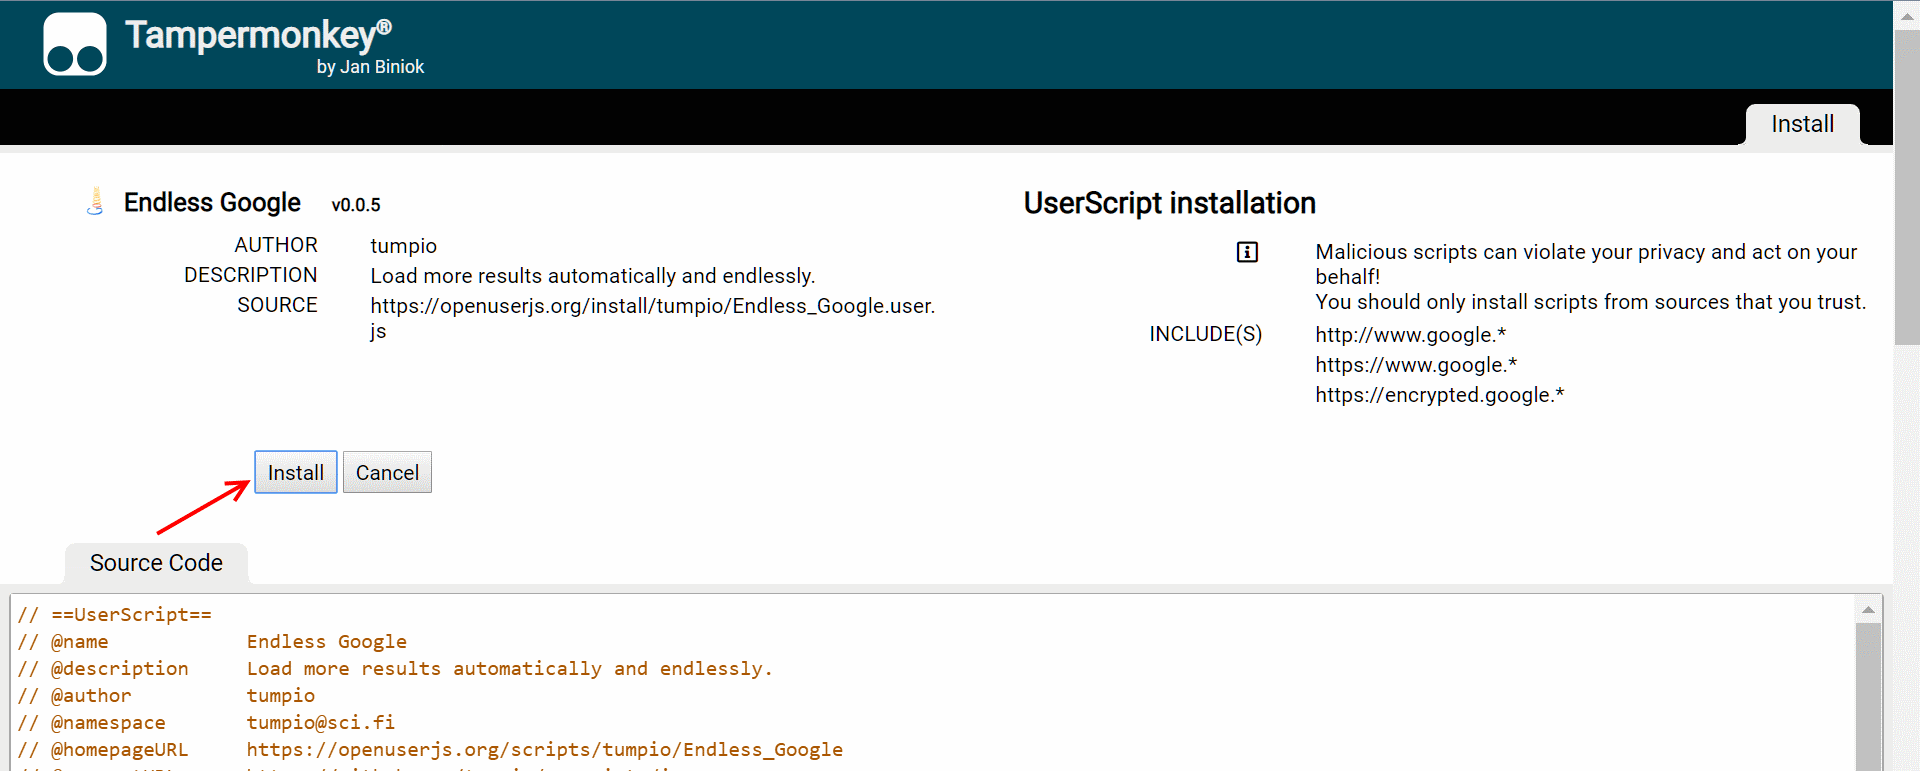
Task: Click the page vertical scrollbar thumb
Action: [x=1907, y=188]
